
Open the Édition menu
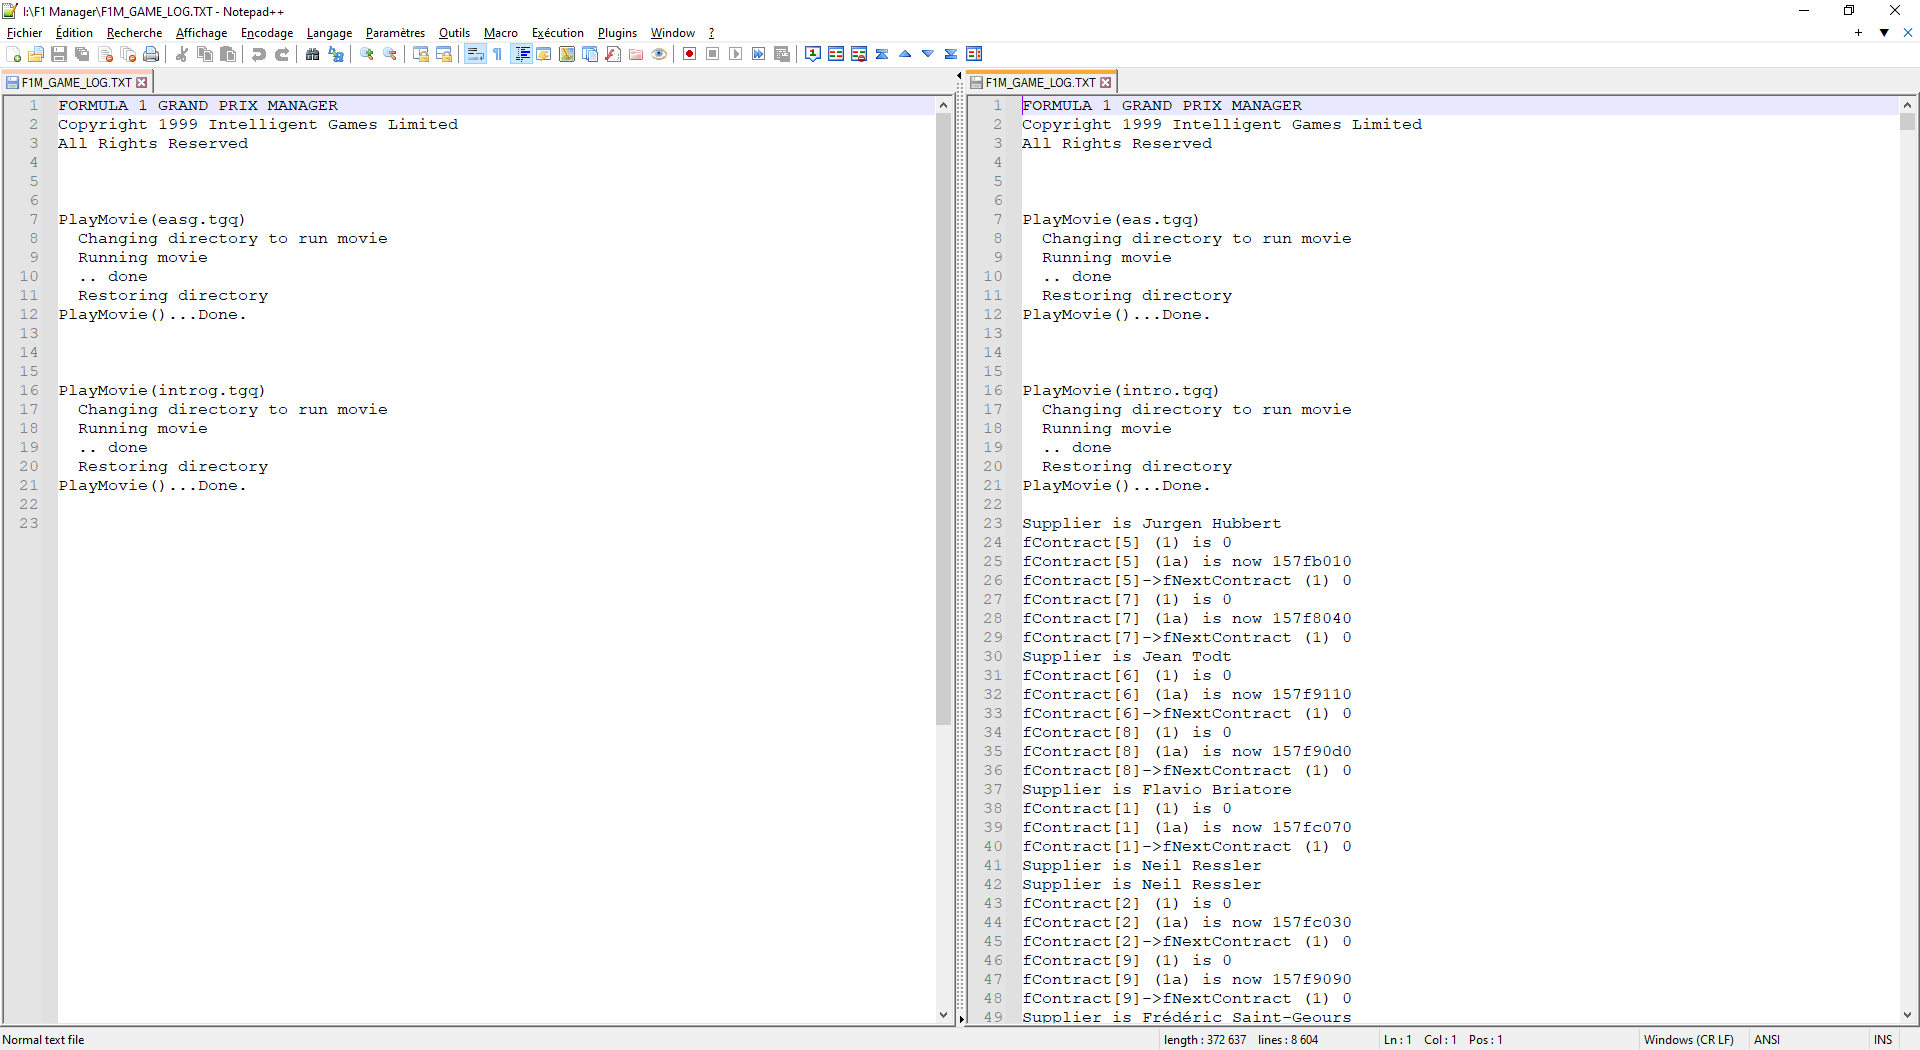pos(74,33)
